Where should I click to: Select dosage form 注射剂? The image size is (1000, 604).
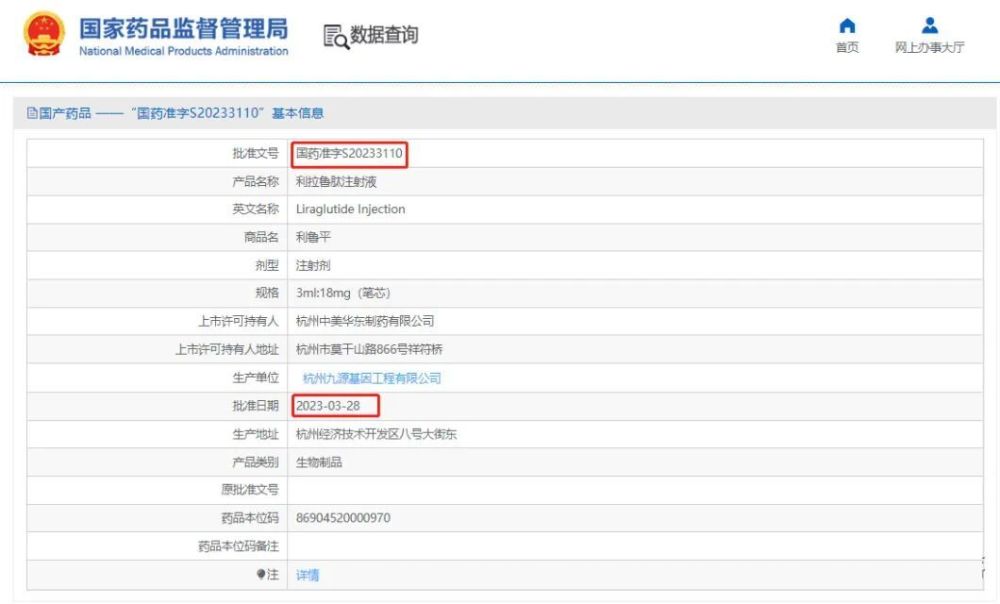(x=313, y=265)
